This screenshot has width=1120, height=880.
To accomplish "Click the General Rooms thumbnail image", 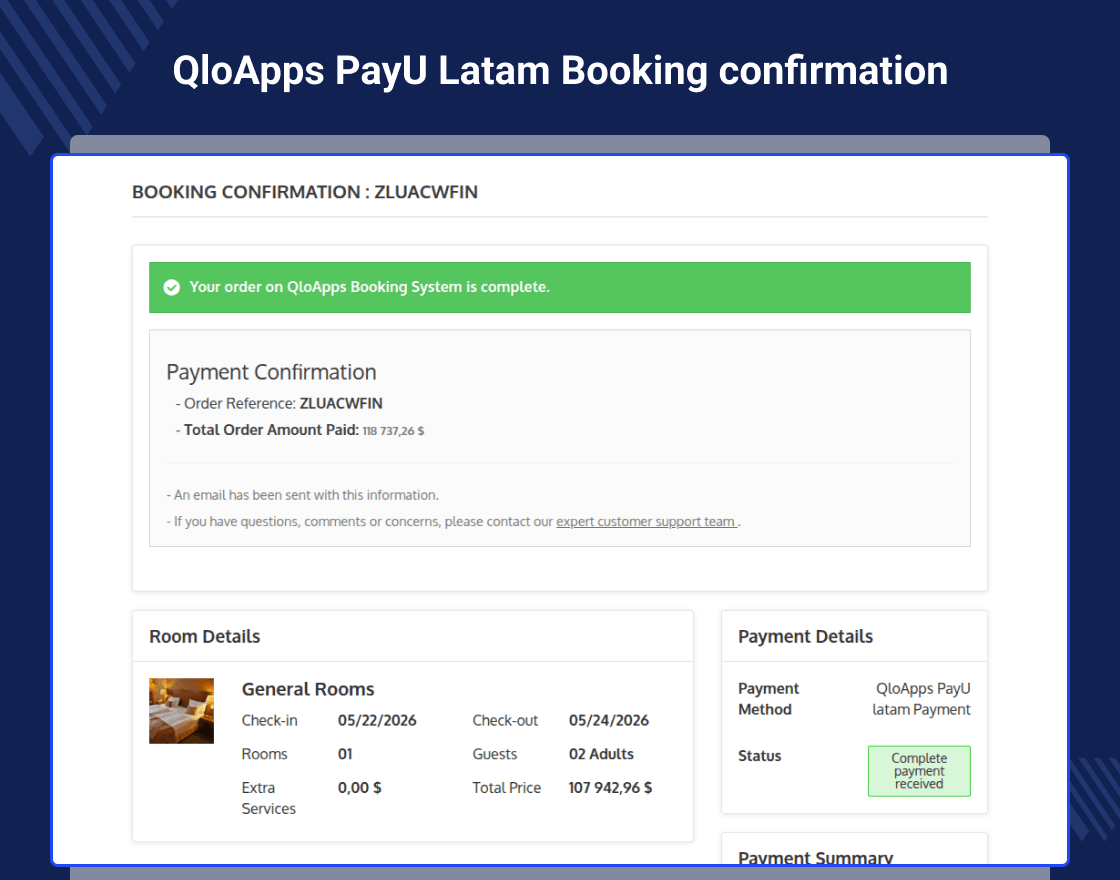I will point(181,711).
